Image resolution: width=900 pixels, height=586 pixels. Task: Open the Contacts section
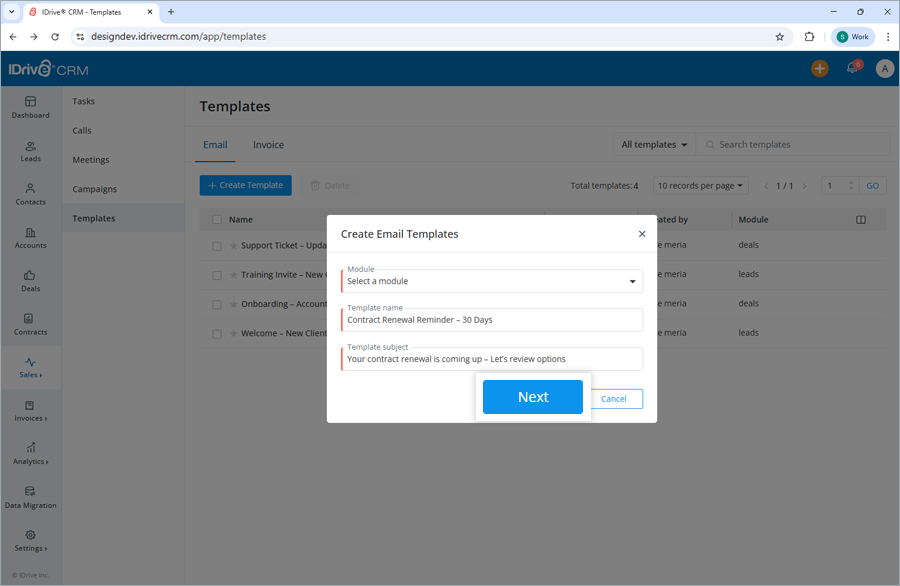(x=30, y=195)
